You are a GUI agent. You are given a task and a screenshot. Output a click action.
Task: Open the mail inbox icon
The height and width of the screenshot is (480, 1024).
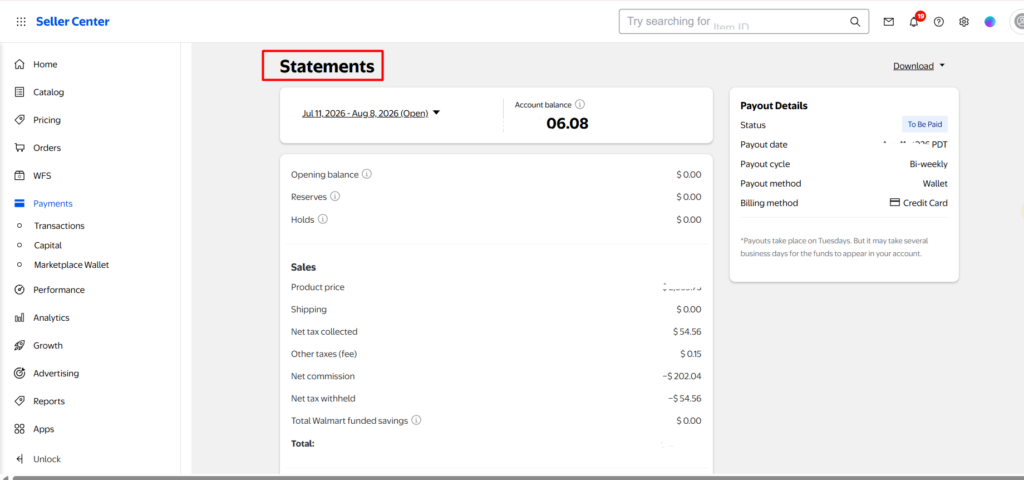tap(888, 22)
